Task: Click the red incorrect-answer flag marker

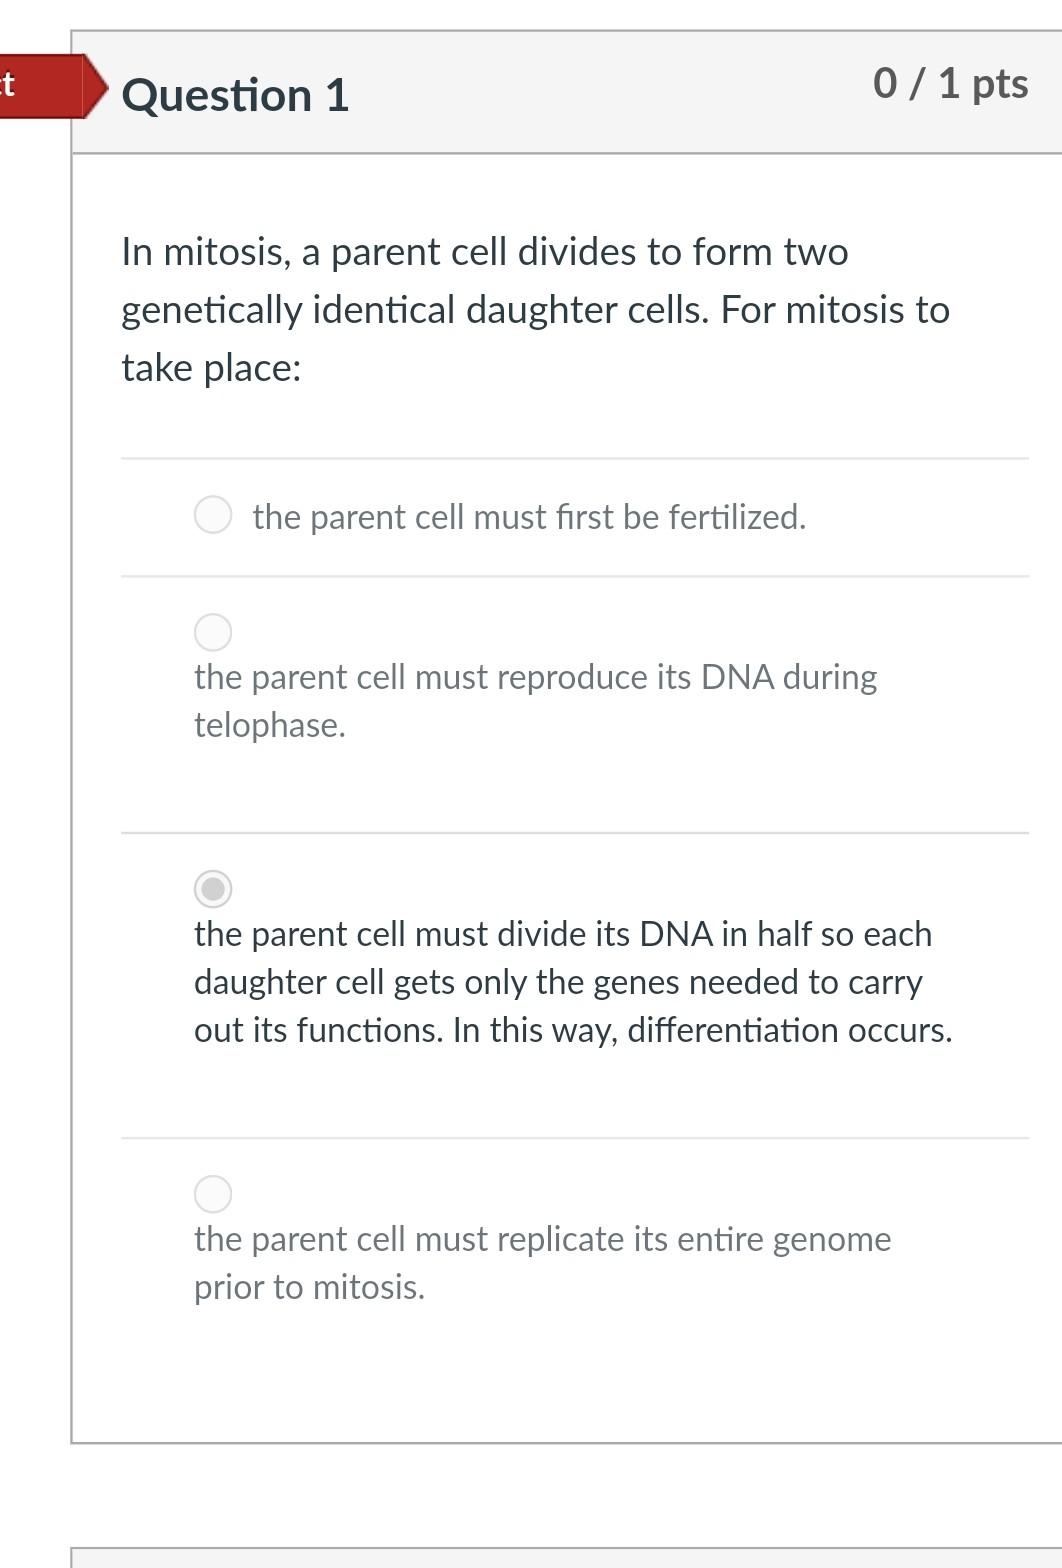Action: pyautogui.click(x=45, y=86)
